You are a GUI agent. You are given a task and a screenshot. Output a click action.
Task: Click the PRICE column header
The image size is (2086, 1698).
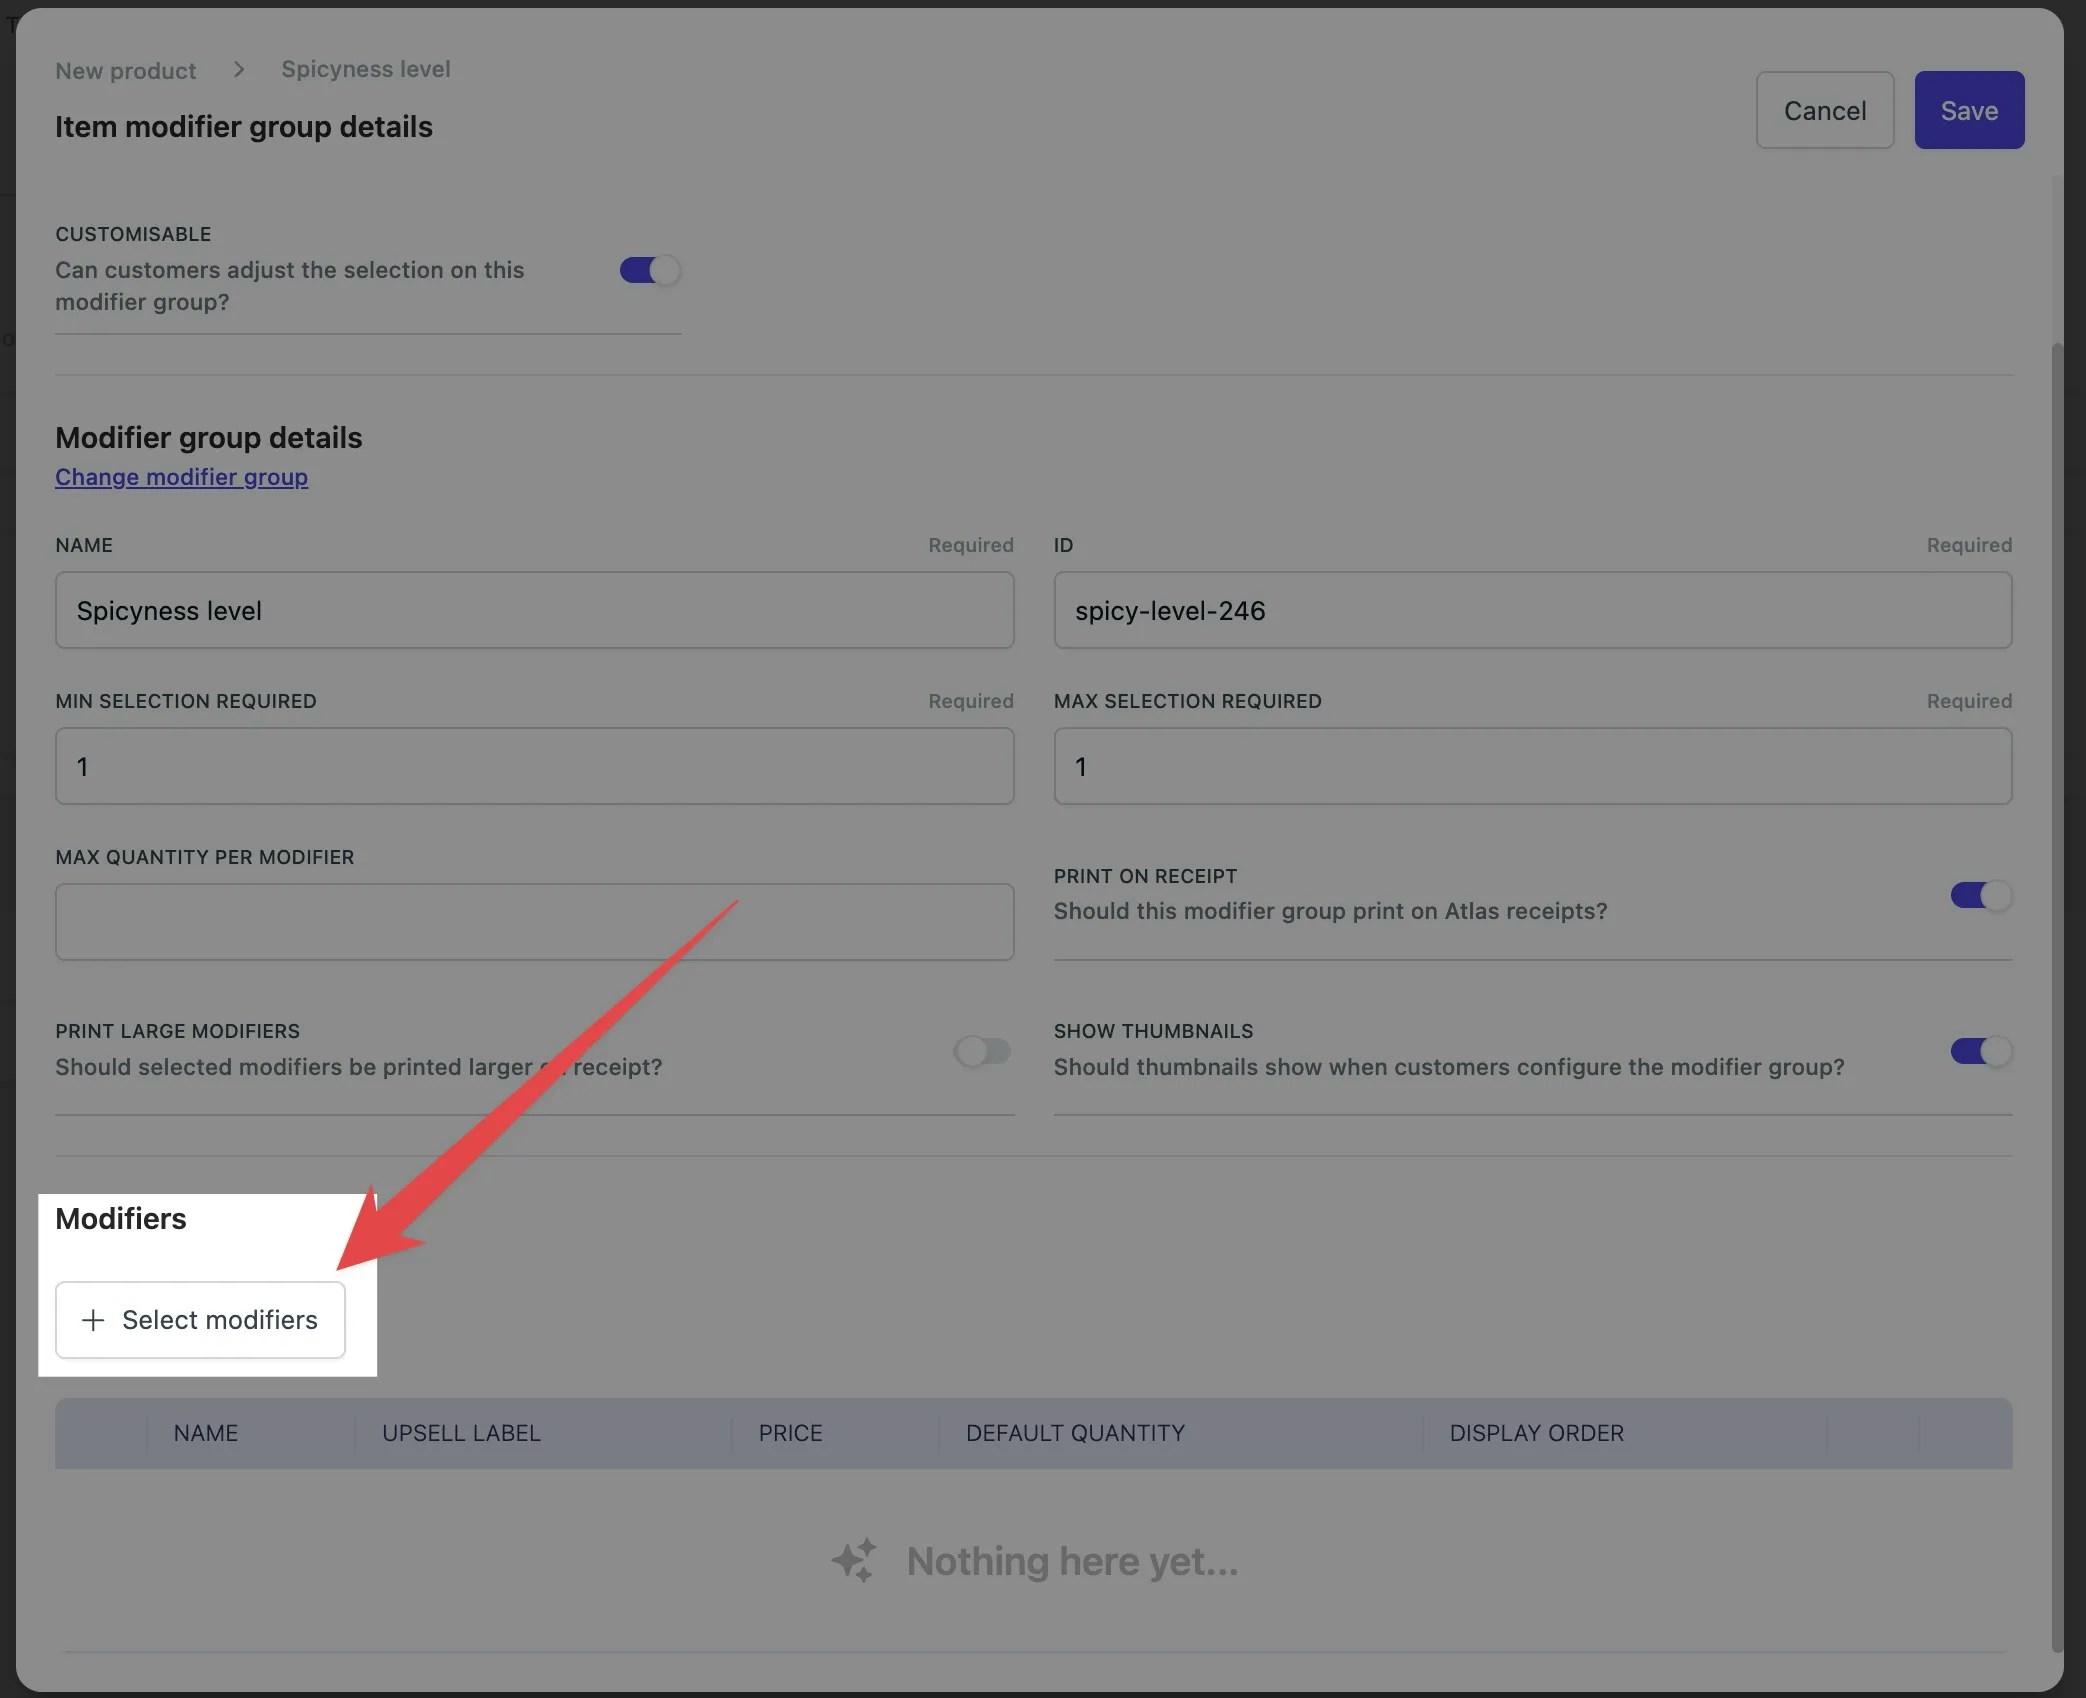click(790, 1433)
